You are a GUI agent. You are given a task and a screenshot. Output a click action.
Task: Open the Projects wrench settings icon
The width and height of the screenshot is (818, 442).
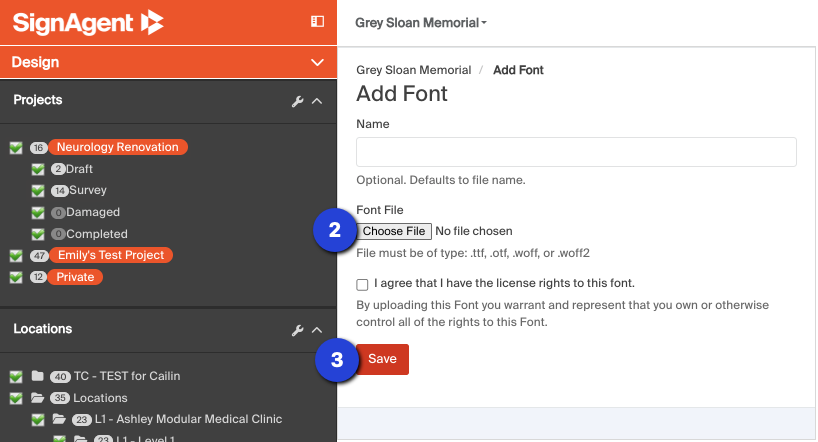(x=297, y=101)
